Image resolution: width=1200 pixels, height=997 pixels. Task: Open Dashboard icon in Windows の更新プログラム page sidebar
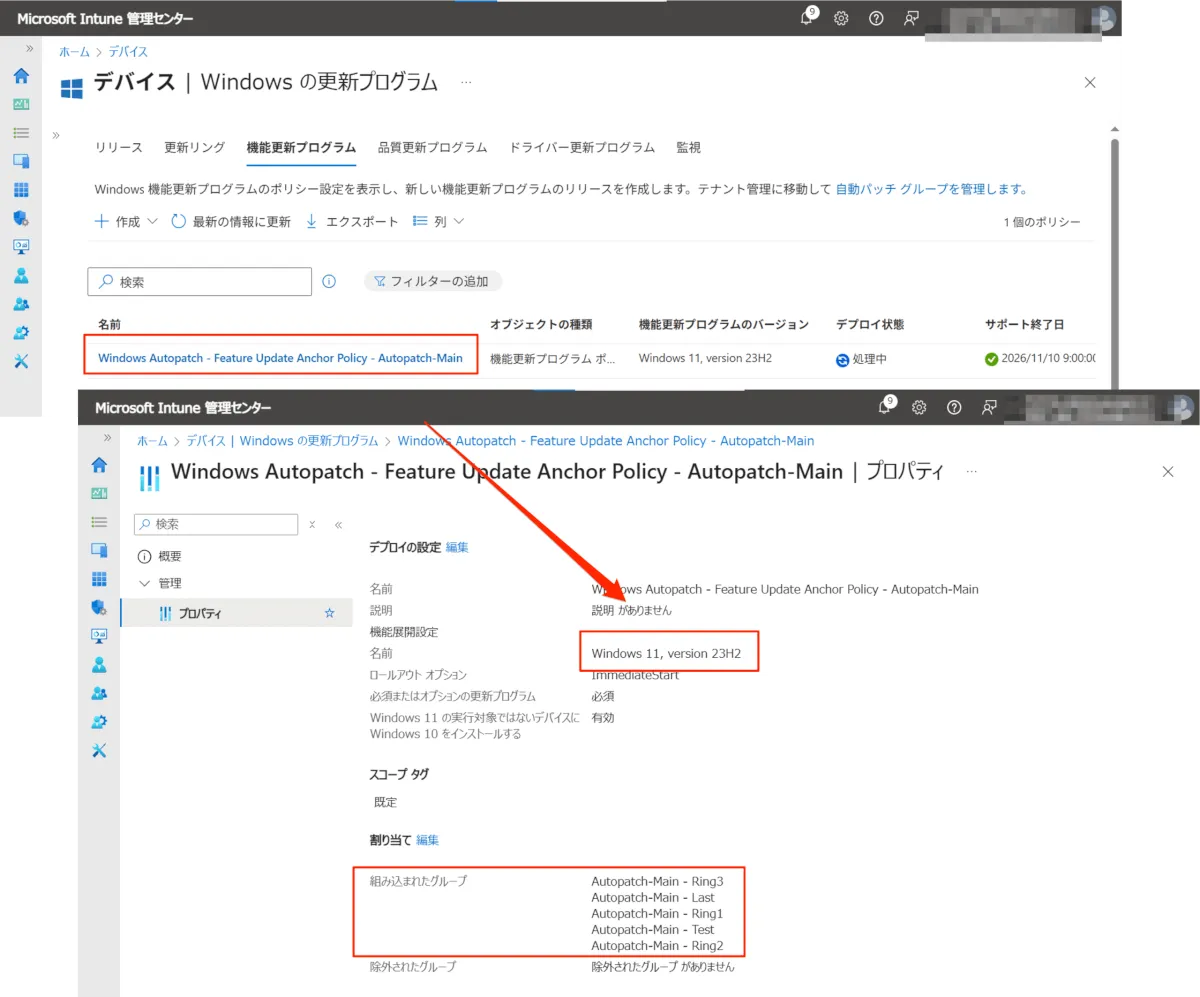(x=21, y=104)
